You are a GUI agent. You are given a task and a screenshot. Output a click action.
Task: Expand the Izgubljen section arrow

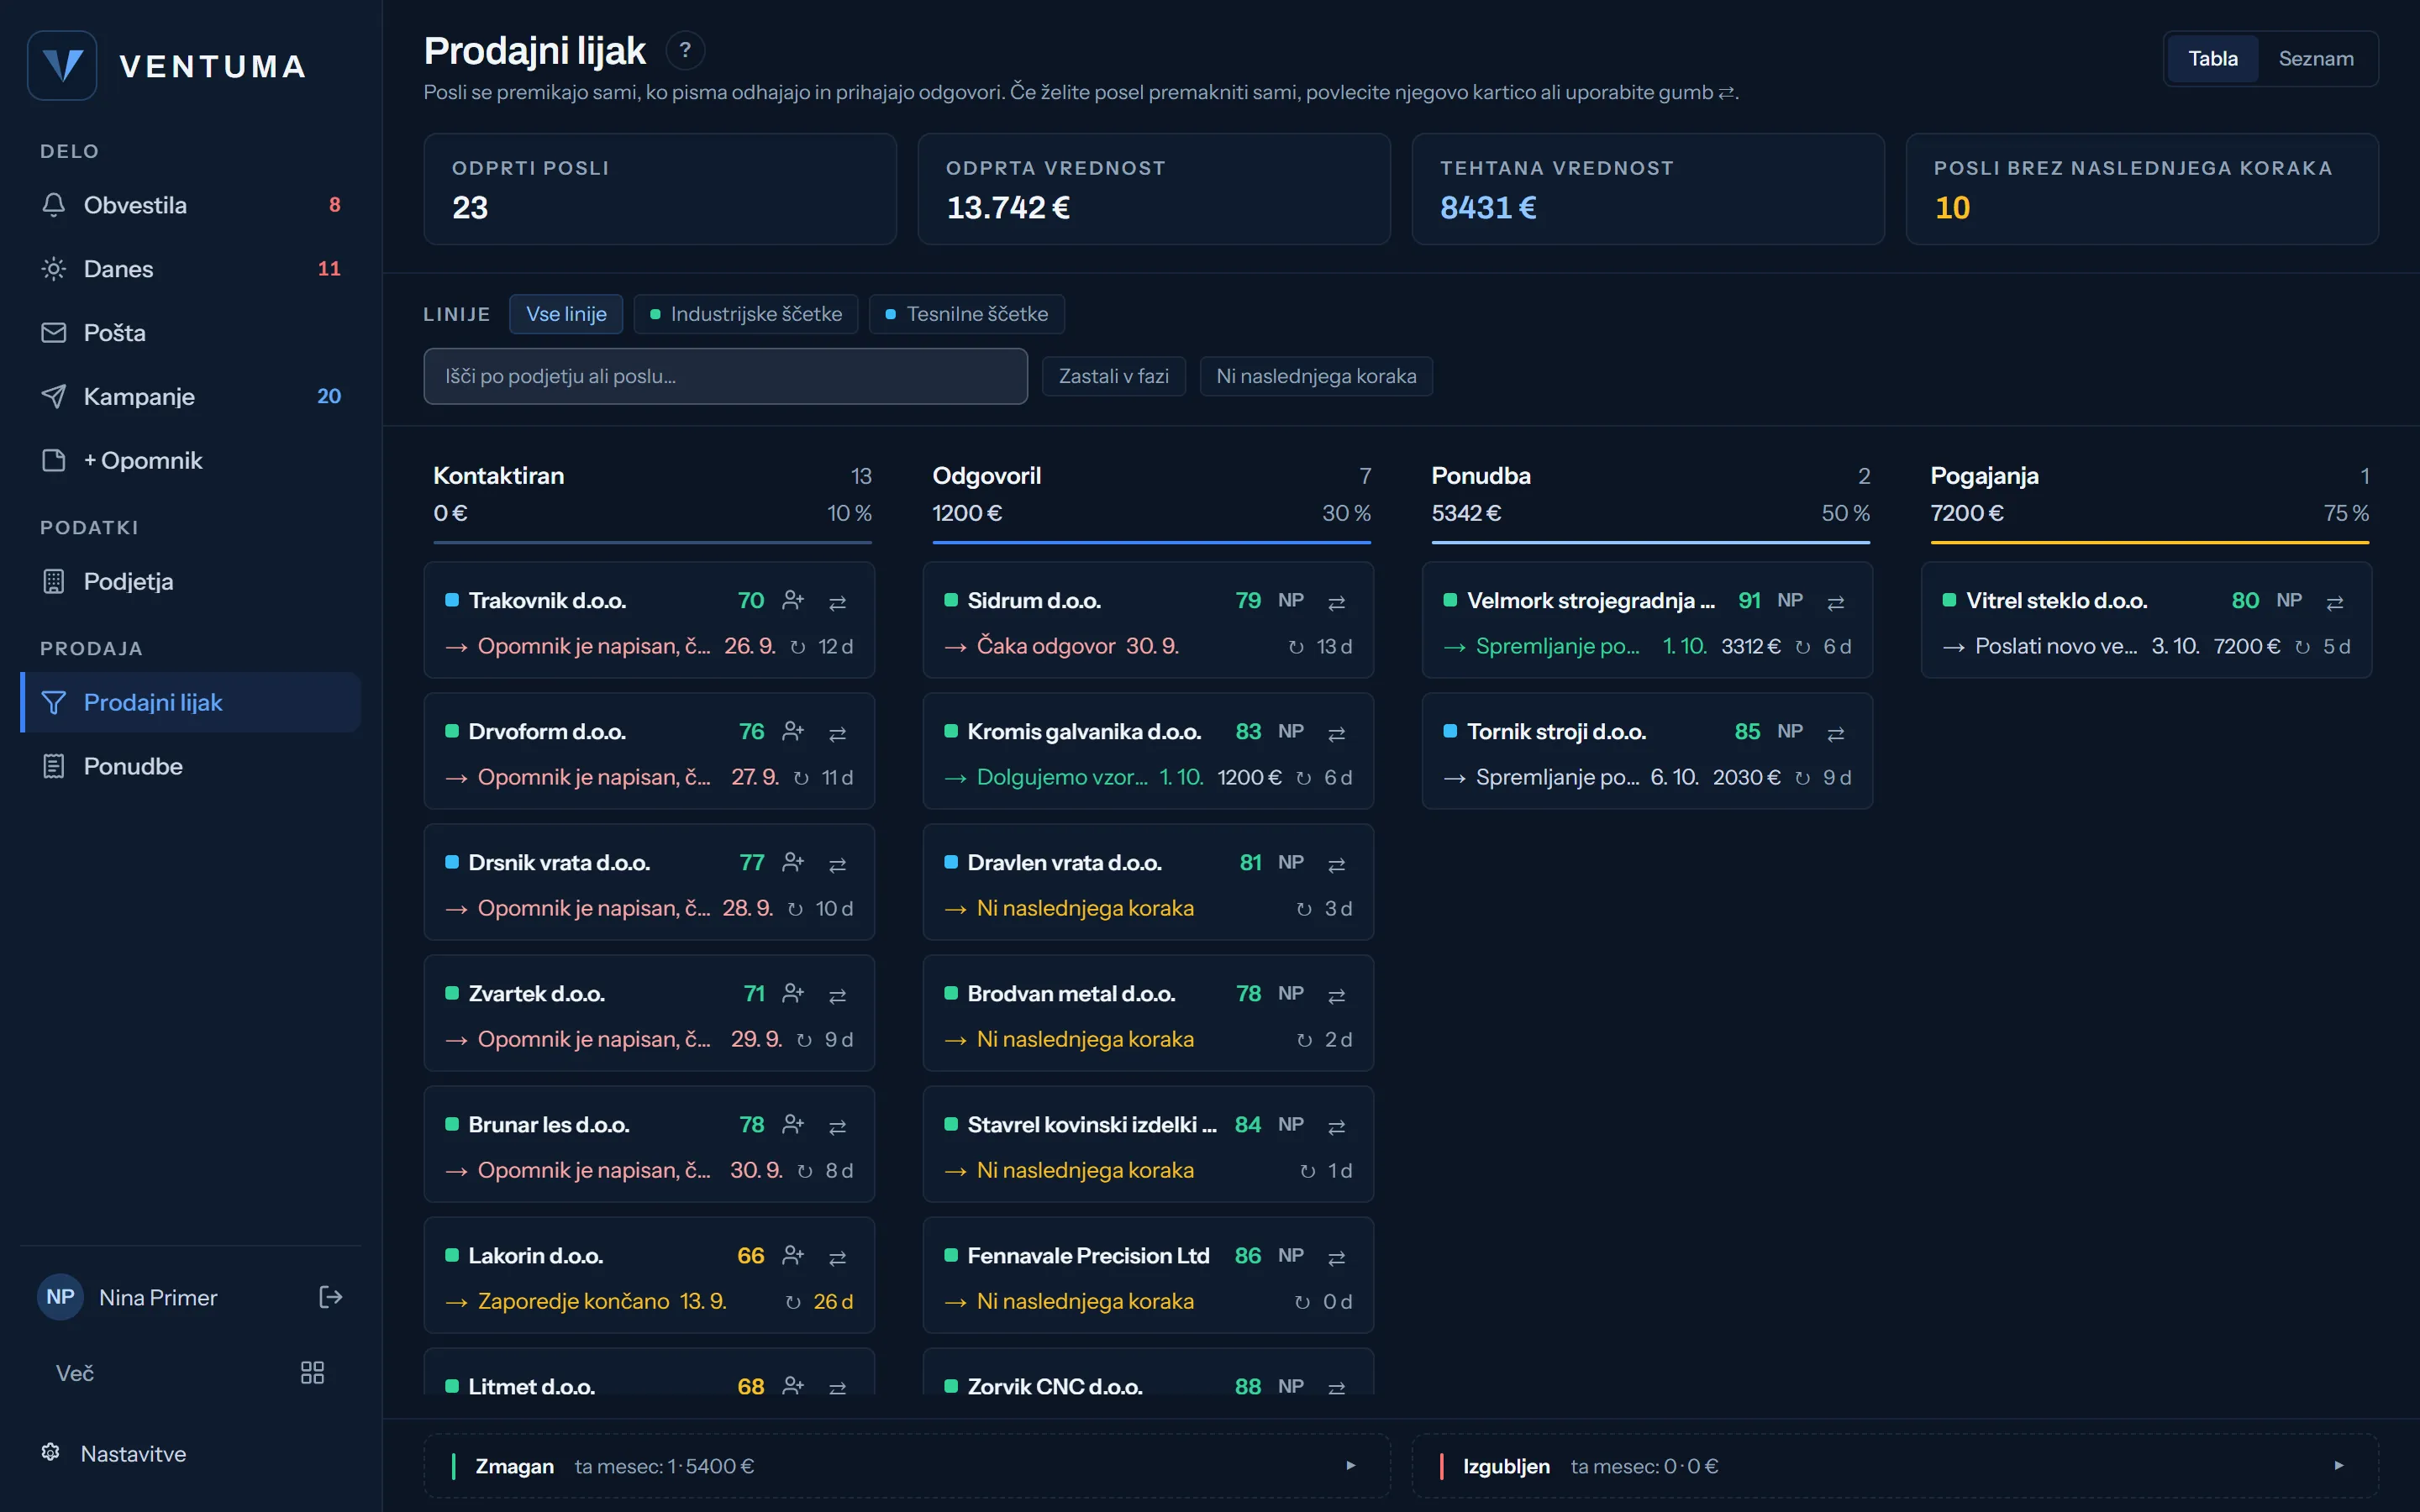click(2339, 1466)
